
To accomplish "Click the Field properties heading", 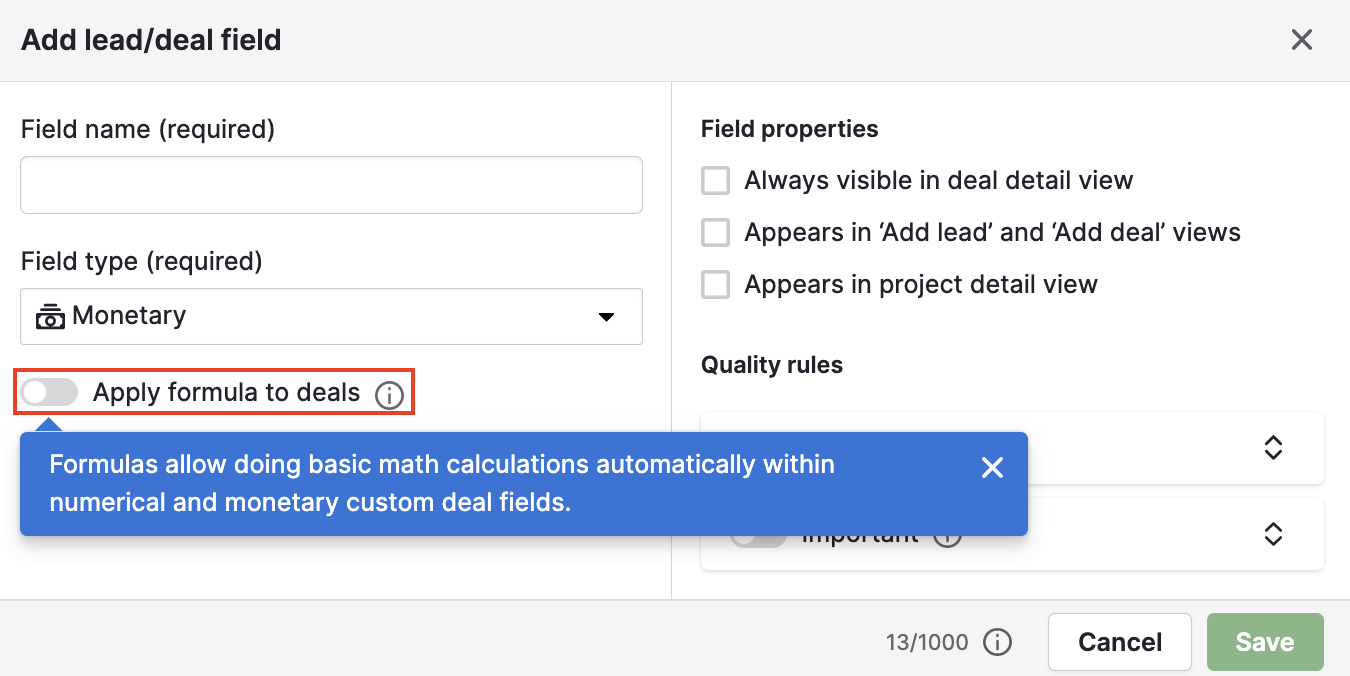I will [x=790, y=129].
